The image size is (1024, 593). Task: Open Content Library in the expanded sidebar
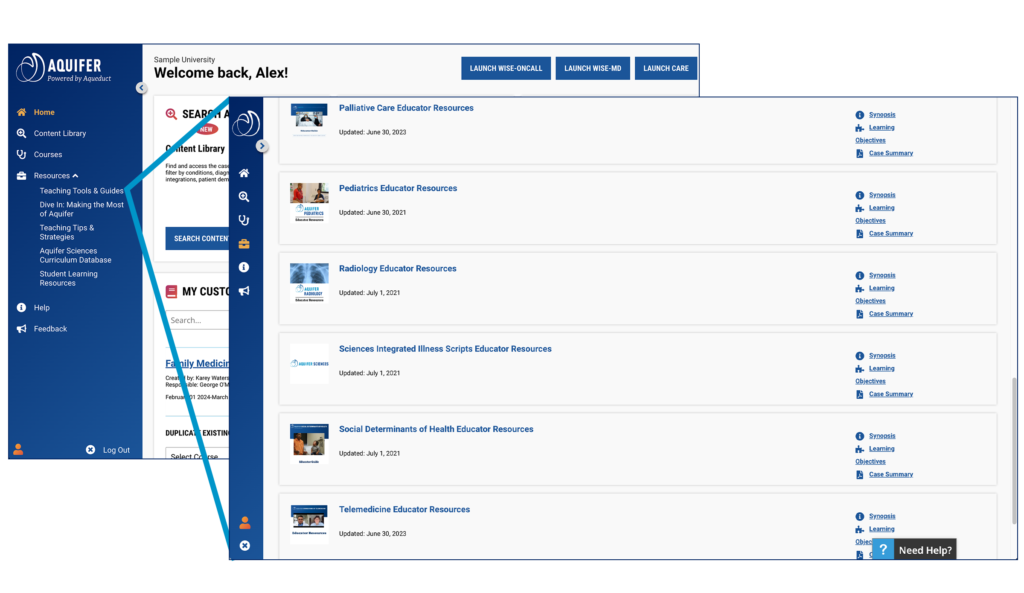[x=59, y=133]
